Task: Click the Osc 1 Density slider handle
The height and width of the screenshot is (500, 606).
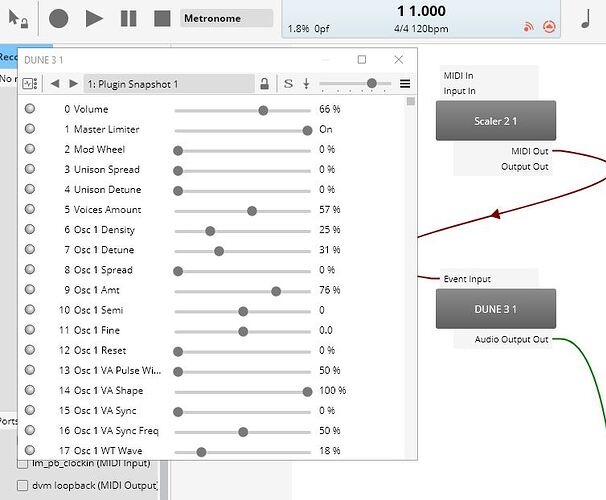Action: click(x=210, y=231)
